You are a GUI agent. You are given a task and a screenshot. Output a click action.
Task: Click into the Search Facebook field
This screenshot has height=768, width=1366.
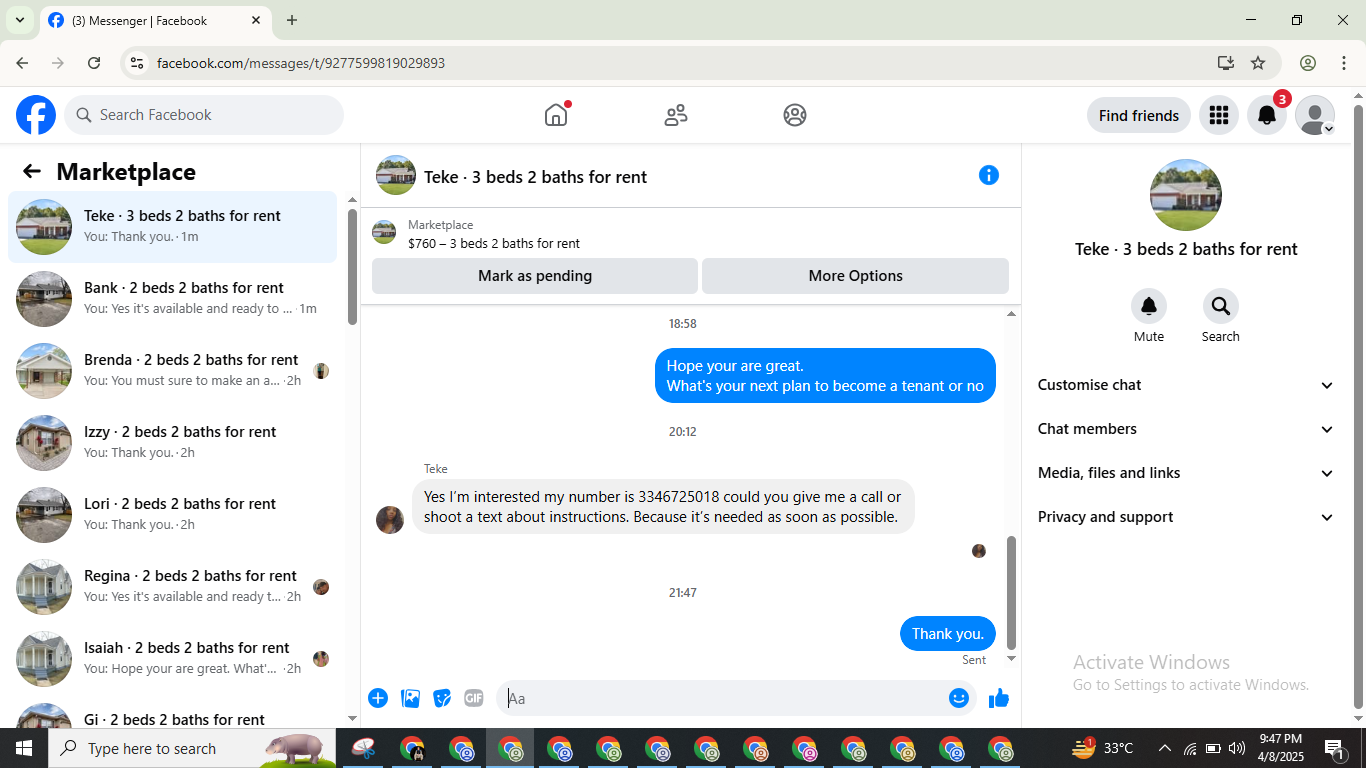pos(204,115)
